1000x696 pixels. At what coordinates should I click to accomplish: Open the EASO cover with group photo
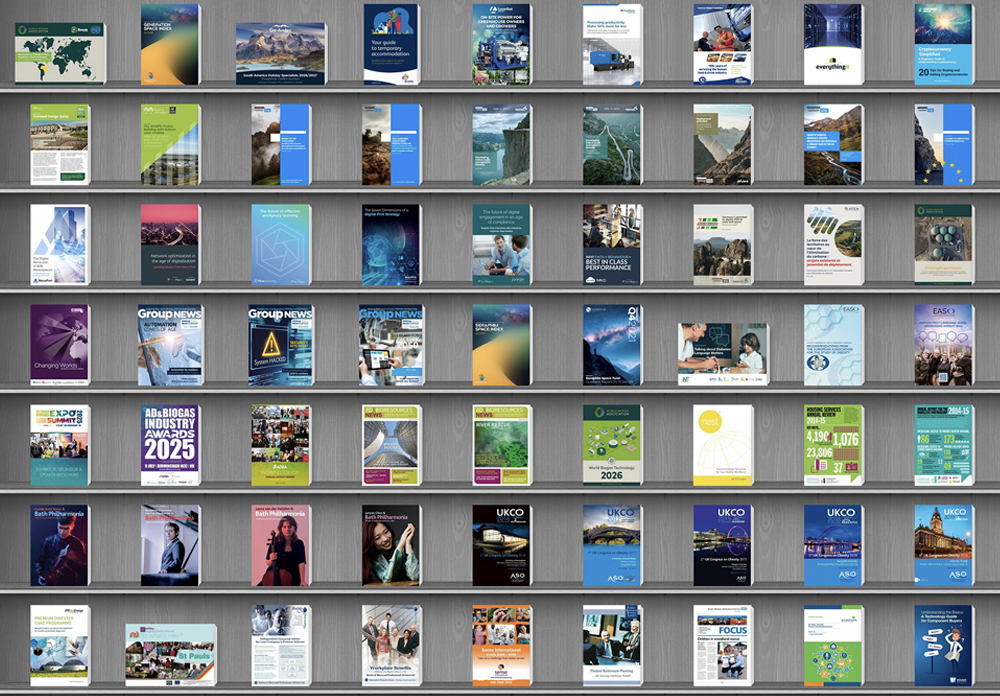(x=944, y=345)
